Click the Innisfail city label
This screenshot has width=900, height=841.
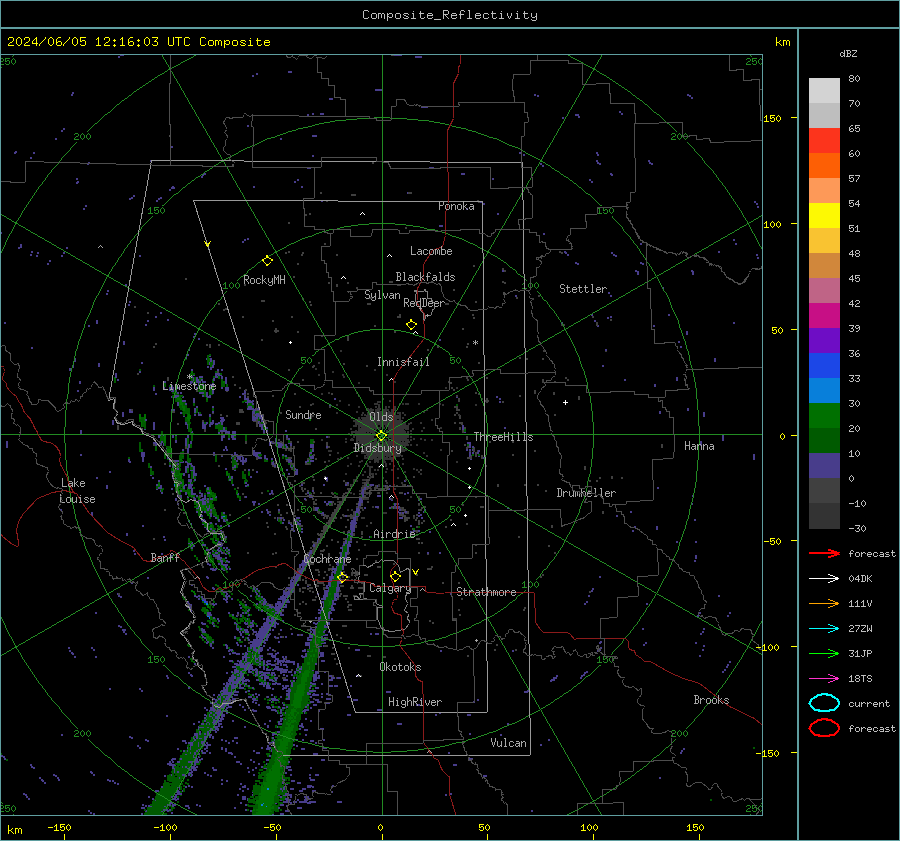(403, 362)
